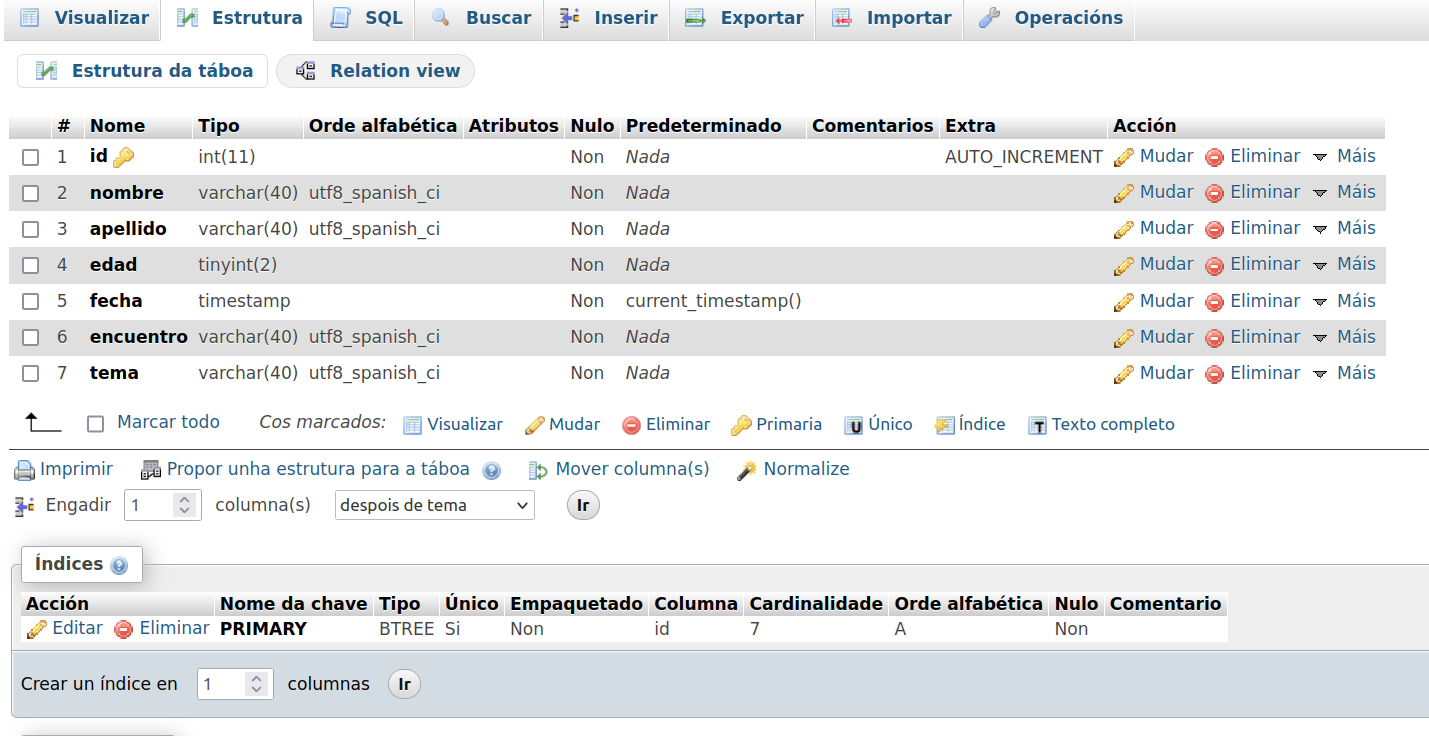Expand Máis options for id row

pyautogui.click(x=1344, y=156)
